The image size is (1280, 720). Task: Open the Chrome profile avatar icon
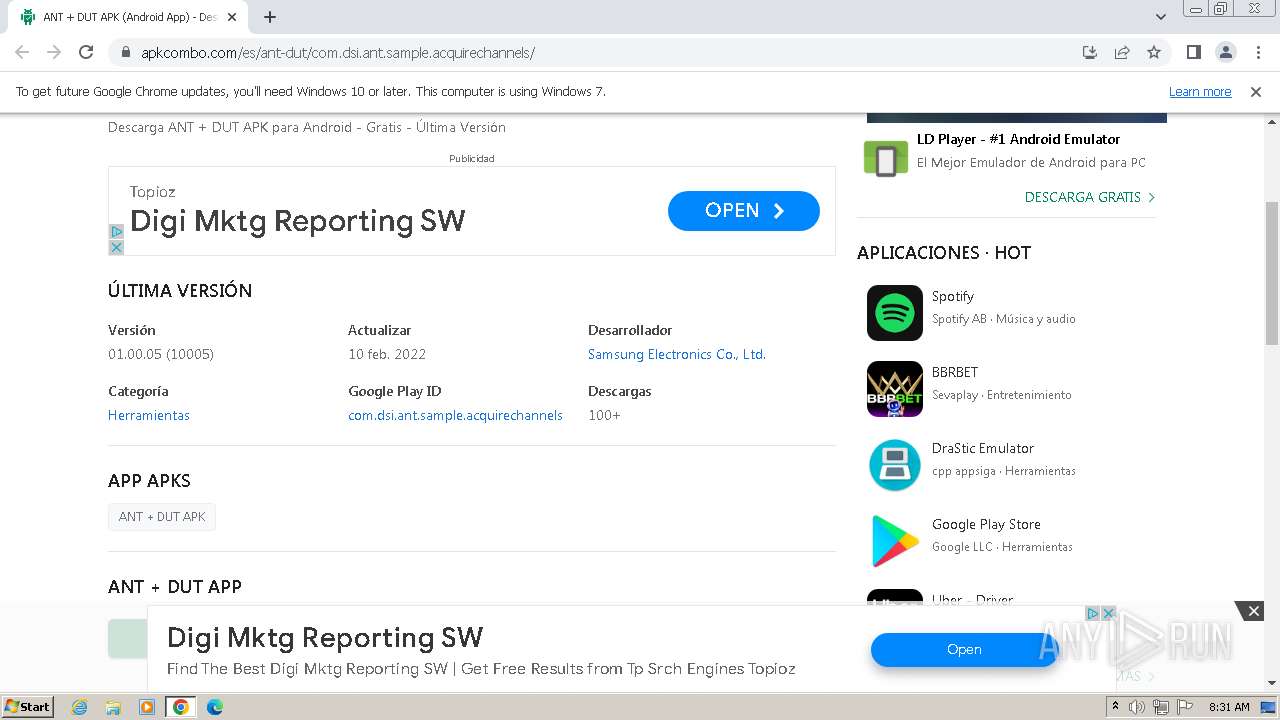point(1225,52)
